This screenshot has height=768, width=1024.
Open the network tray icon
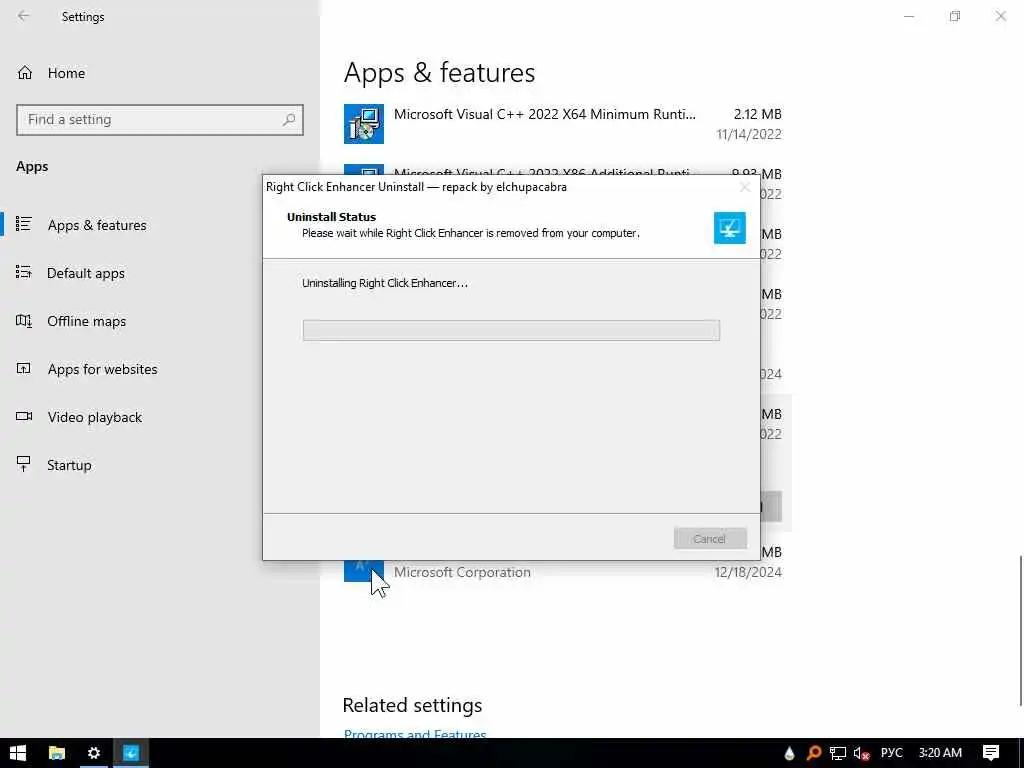point(838,753)
